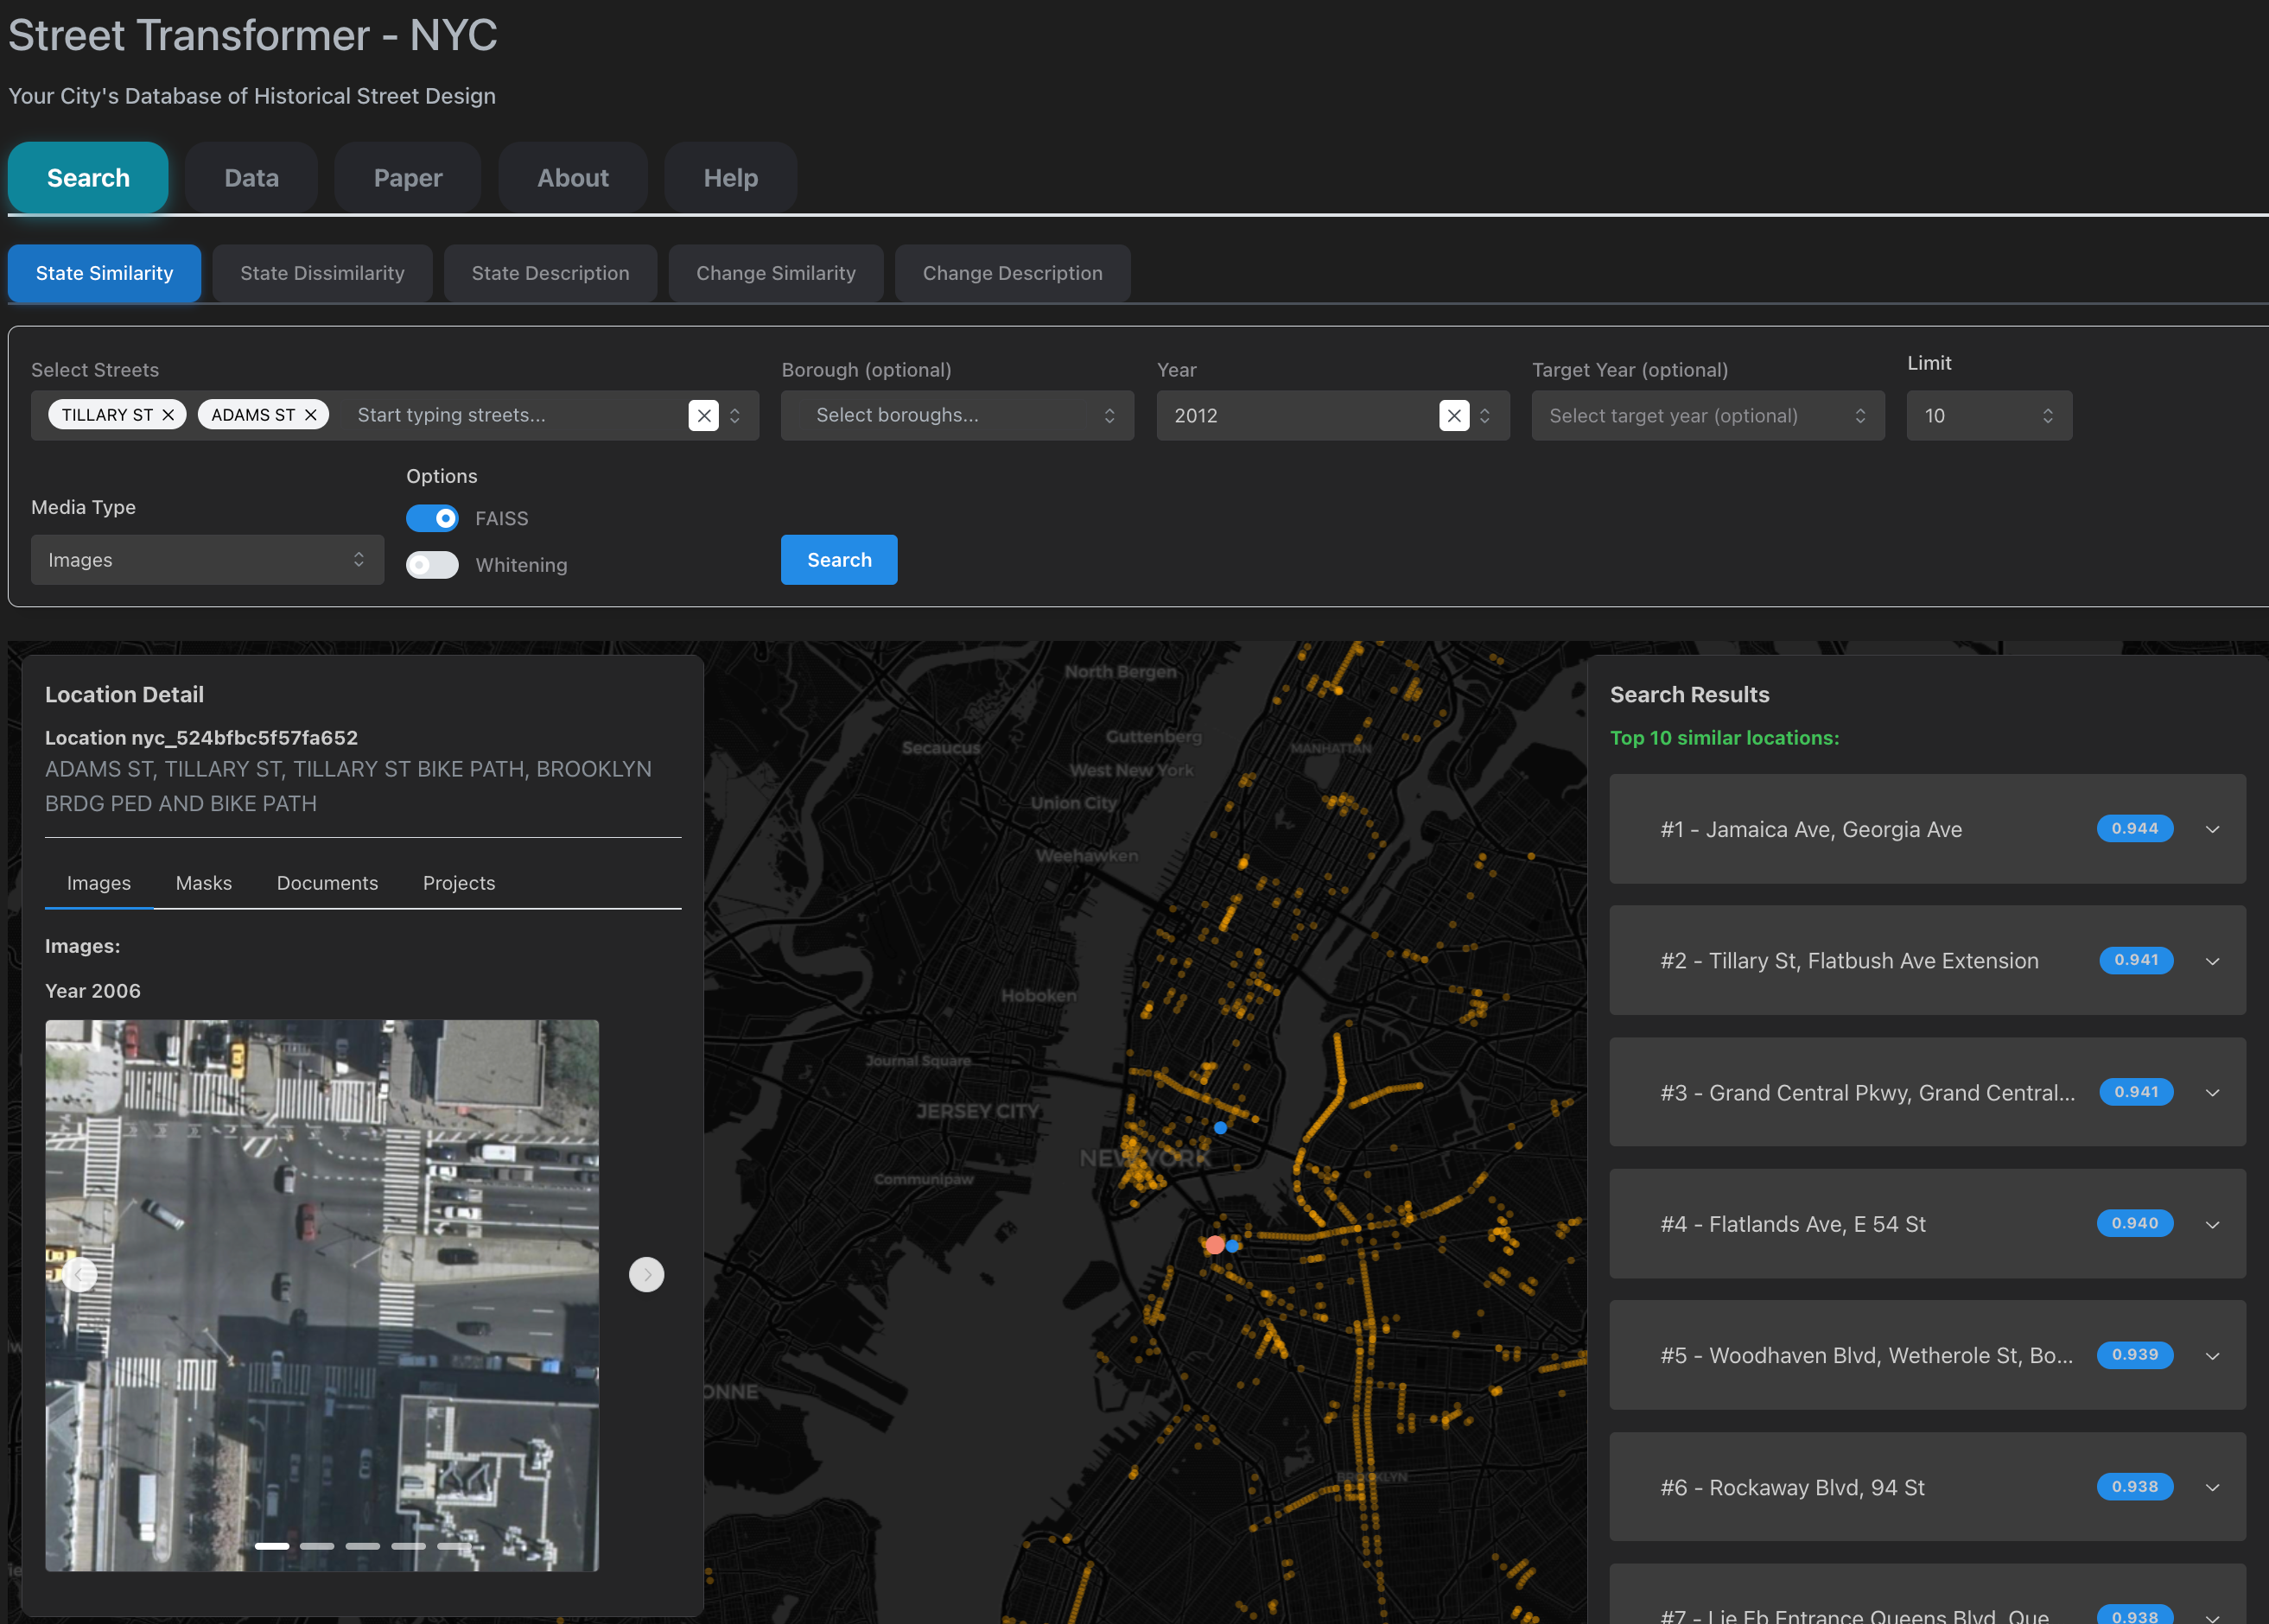Click the 0.944 similarity score badge
Image resolution: width=2269 pixels, height=1624 pixels.
click(x=2135, y=829)
